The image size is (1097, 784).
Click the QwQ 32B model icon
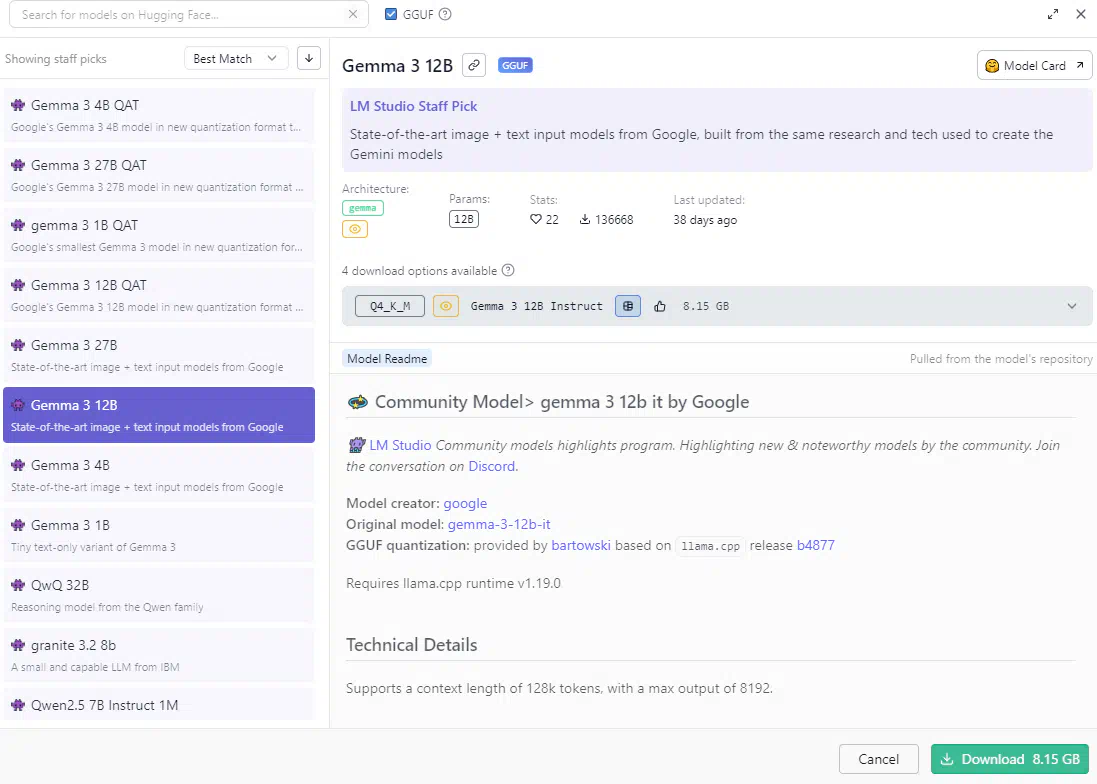coord(18,585)
